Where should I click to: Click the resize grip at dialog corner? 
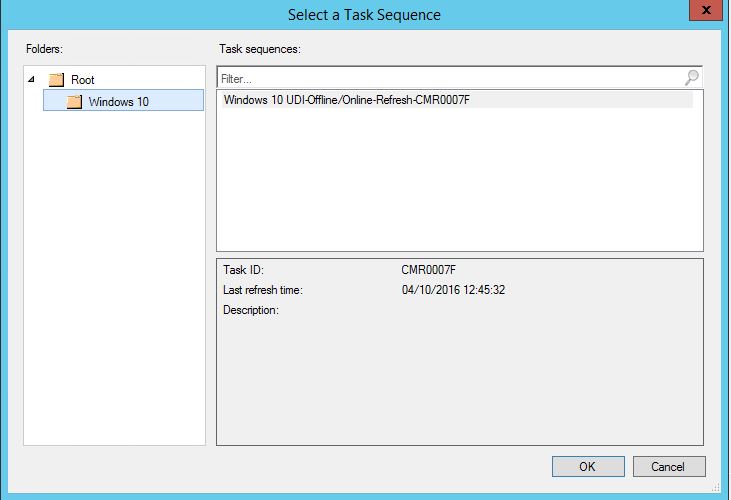[716, 486]
